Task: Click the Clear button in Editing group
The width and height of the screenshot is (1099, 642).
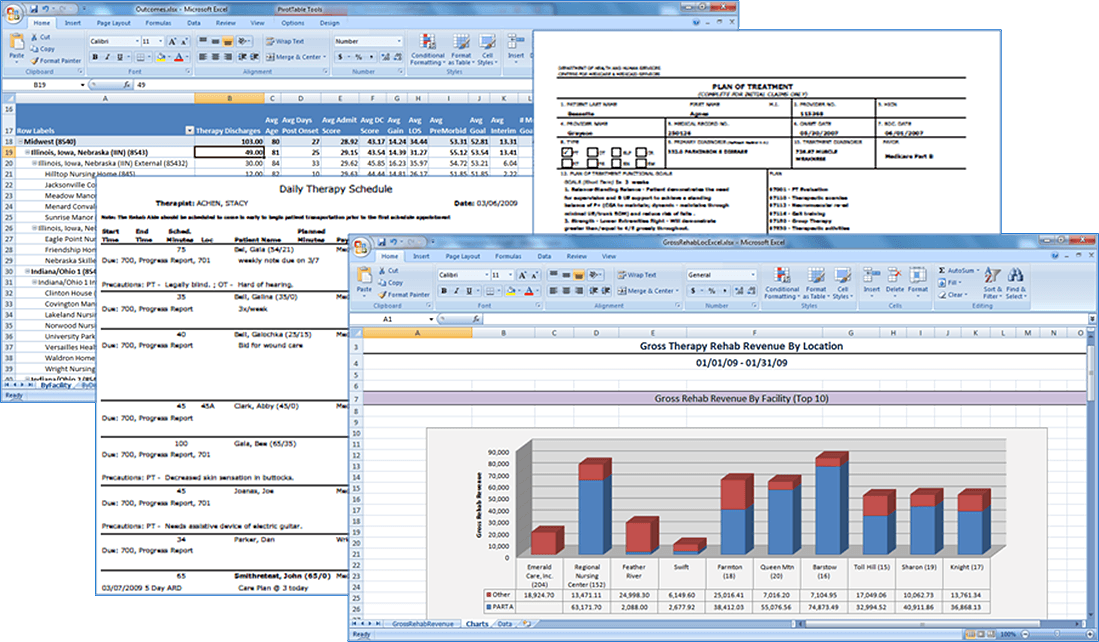Action: coord(954,294)
